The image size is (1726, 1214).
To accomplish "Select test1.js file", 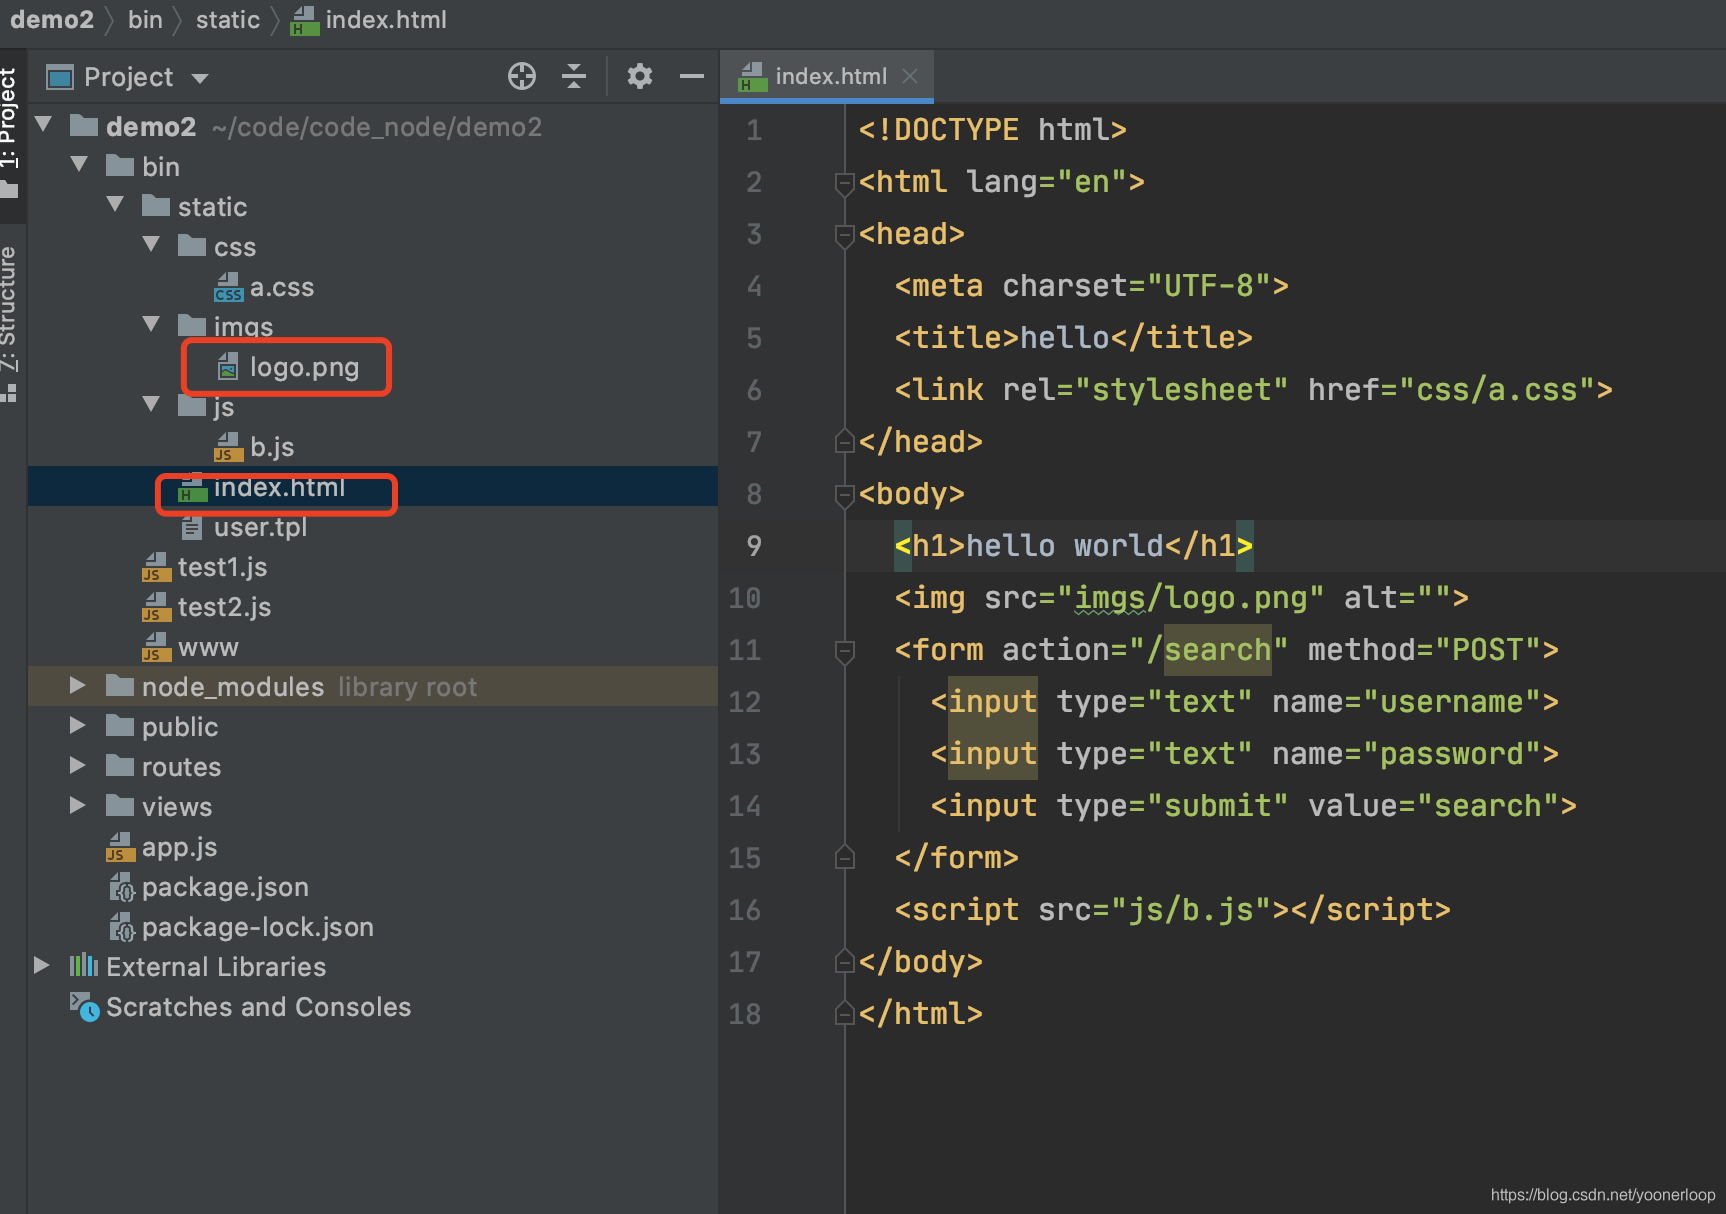I will tap(373, 567).
